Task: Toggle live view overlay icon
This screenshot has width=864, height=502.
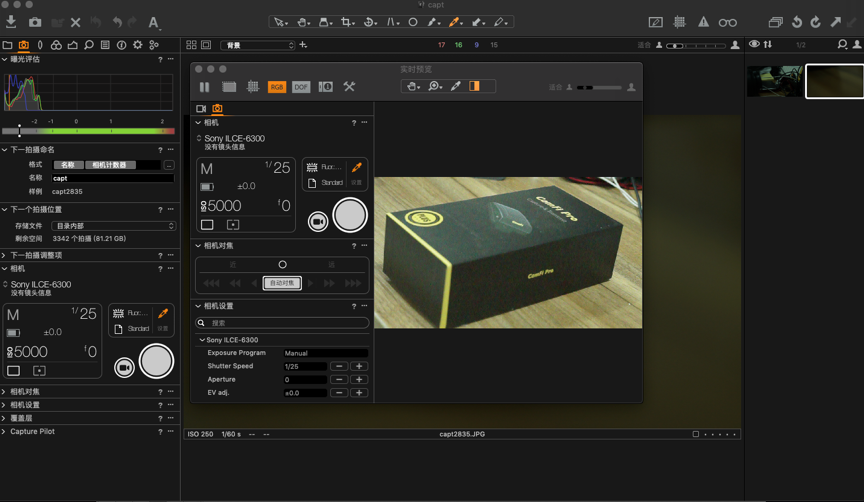Action: coord(229,87)
